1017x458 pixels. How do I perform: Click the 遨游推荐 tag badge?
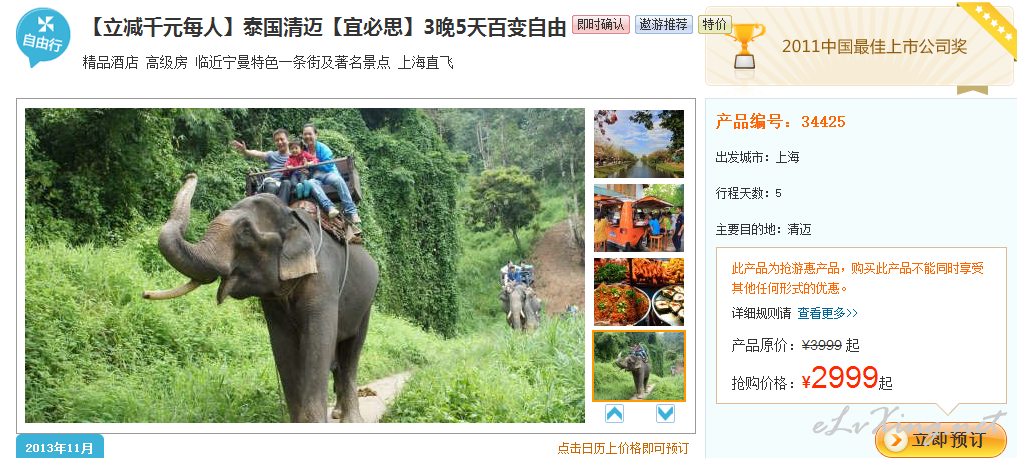coord(664,25)
